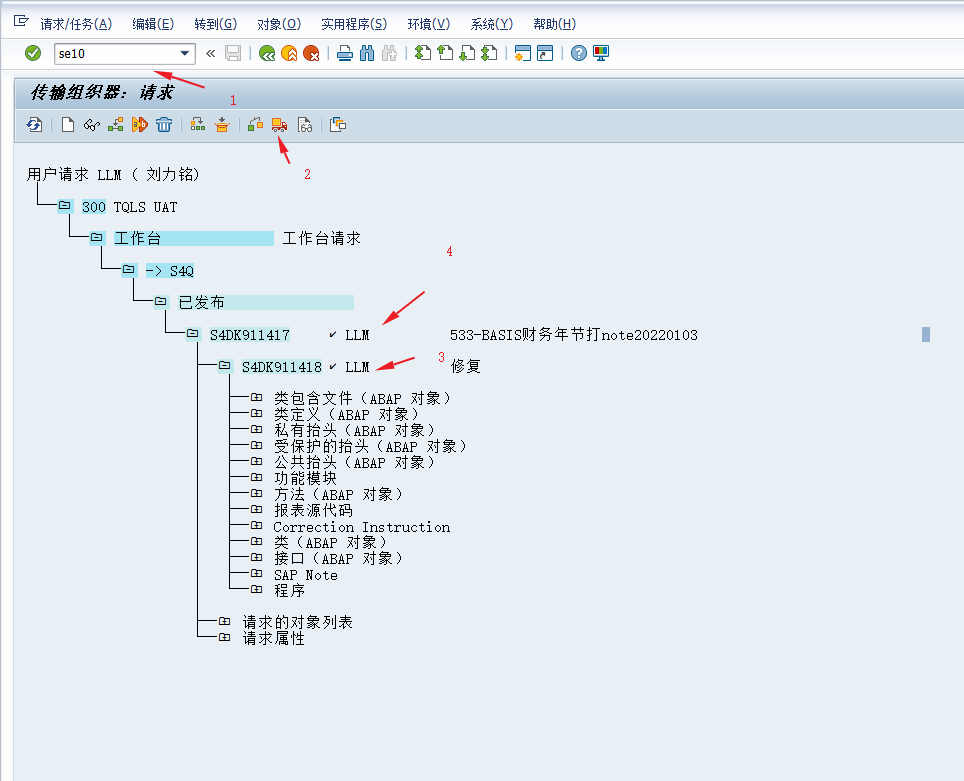Open the 转到(G) menu
964x781 pixels.
tap(215, 24)
